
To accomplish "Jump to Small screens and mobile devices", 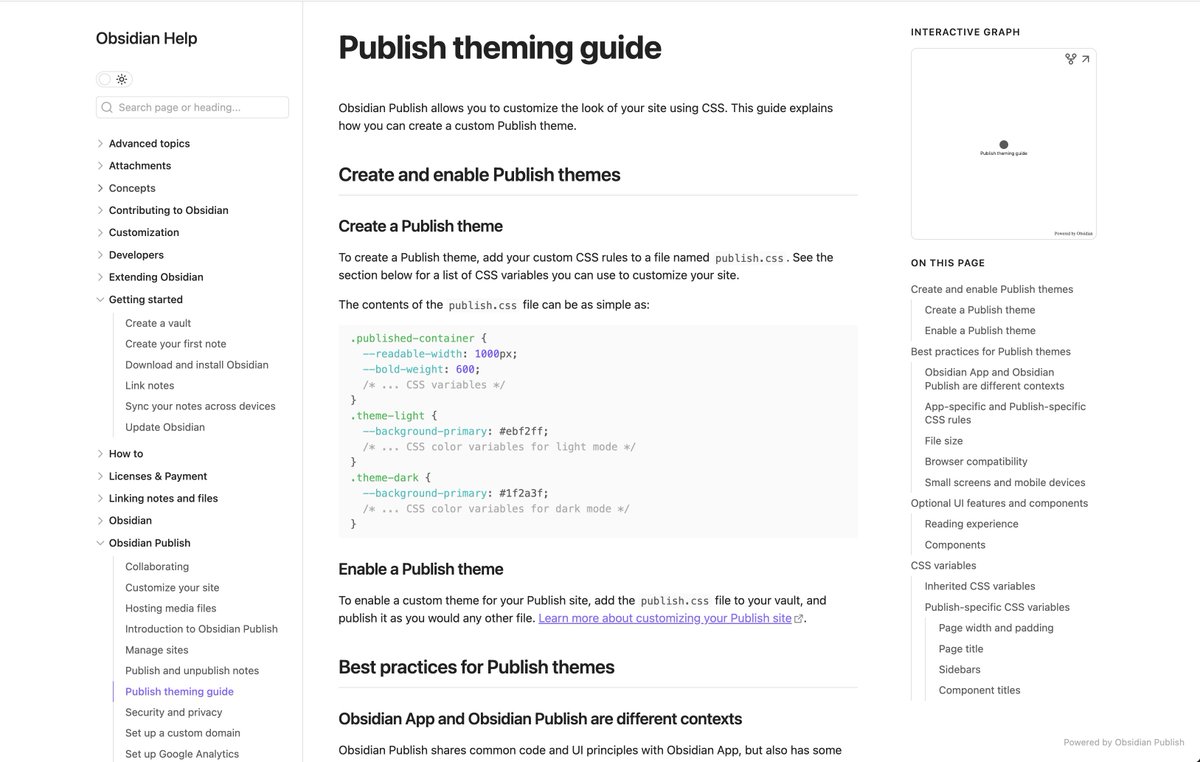I will tap(1005, 483).
